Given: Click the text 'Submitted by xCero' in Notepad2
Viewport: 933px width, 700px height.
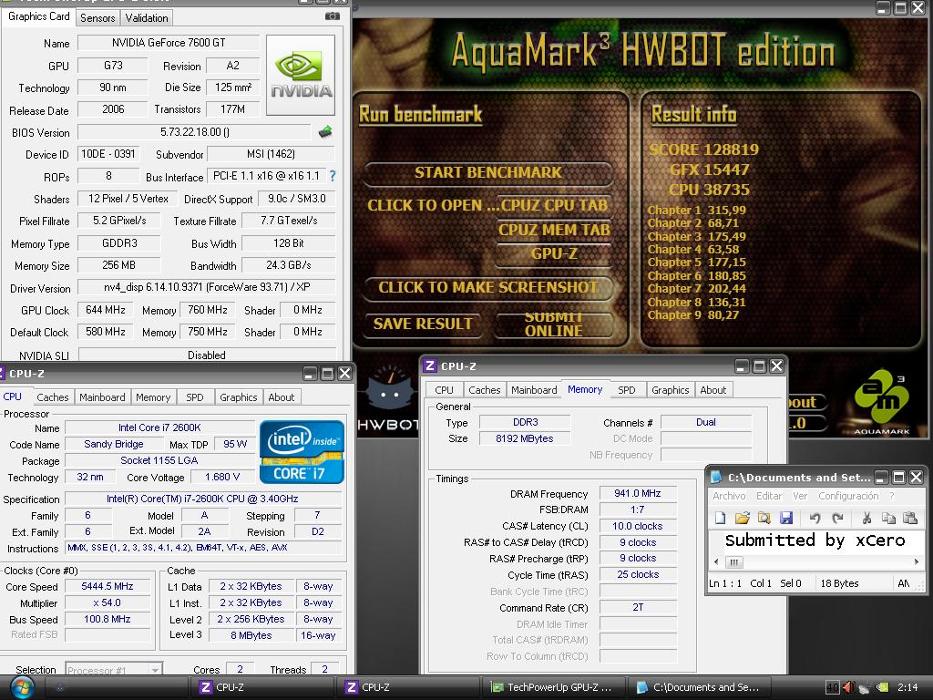Looking at the screenshot, I should point(815,540).
